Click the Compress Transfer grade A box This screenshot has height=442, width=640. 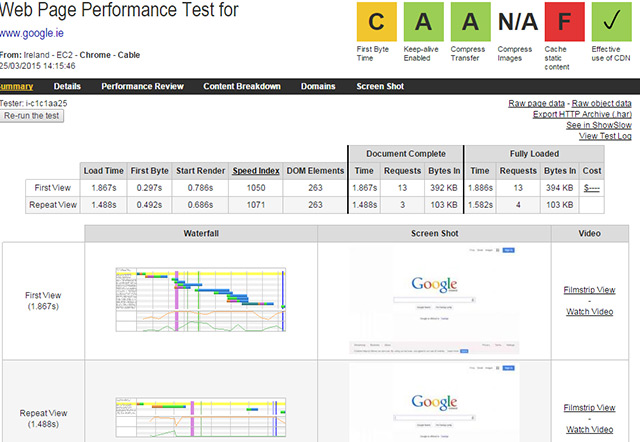[x=470, y=22]
